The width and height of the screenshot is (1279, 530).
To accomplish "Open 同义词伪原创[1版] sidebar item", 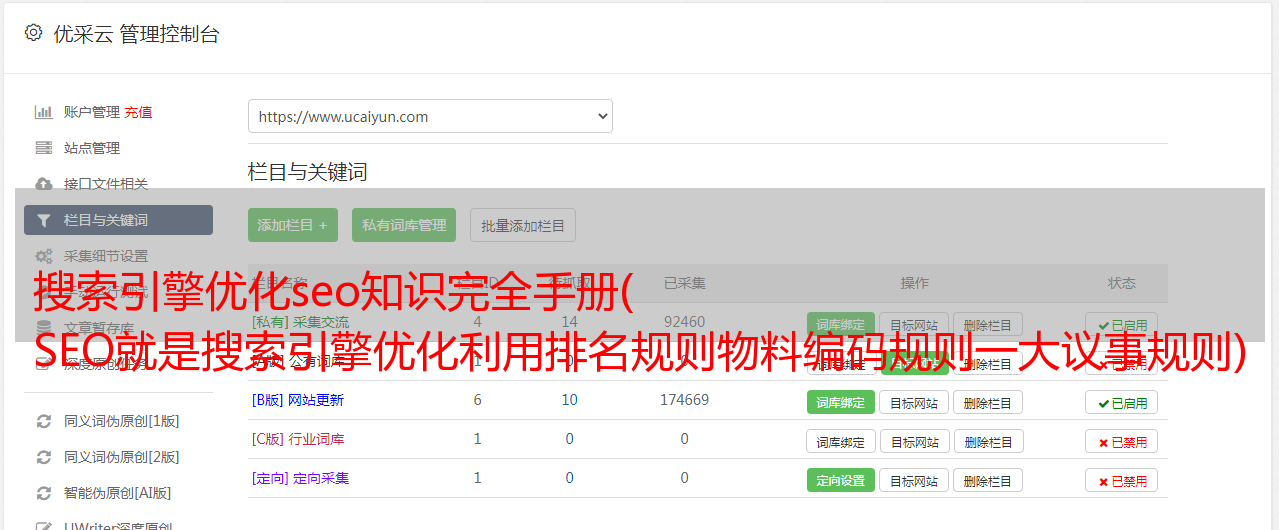I will (x=122, y=421).
